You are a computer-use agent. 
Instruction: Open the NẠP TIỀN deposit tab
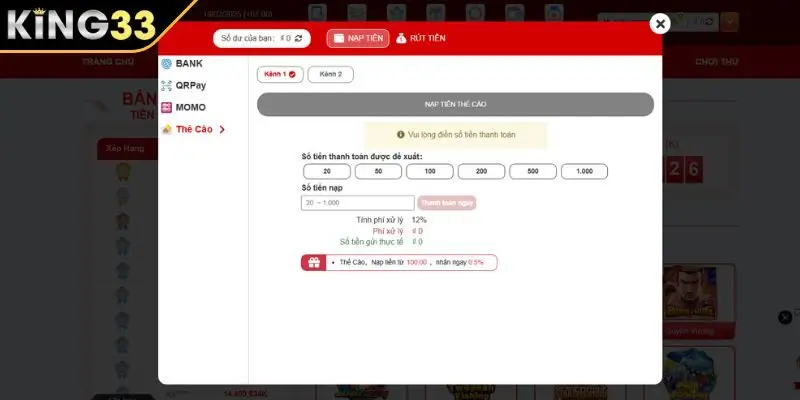click(357, 38)
